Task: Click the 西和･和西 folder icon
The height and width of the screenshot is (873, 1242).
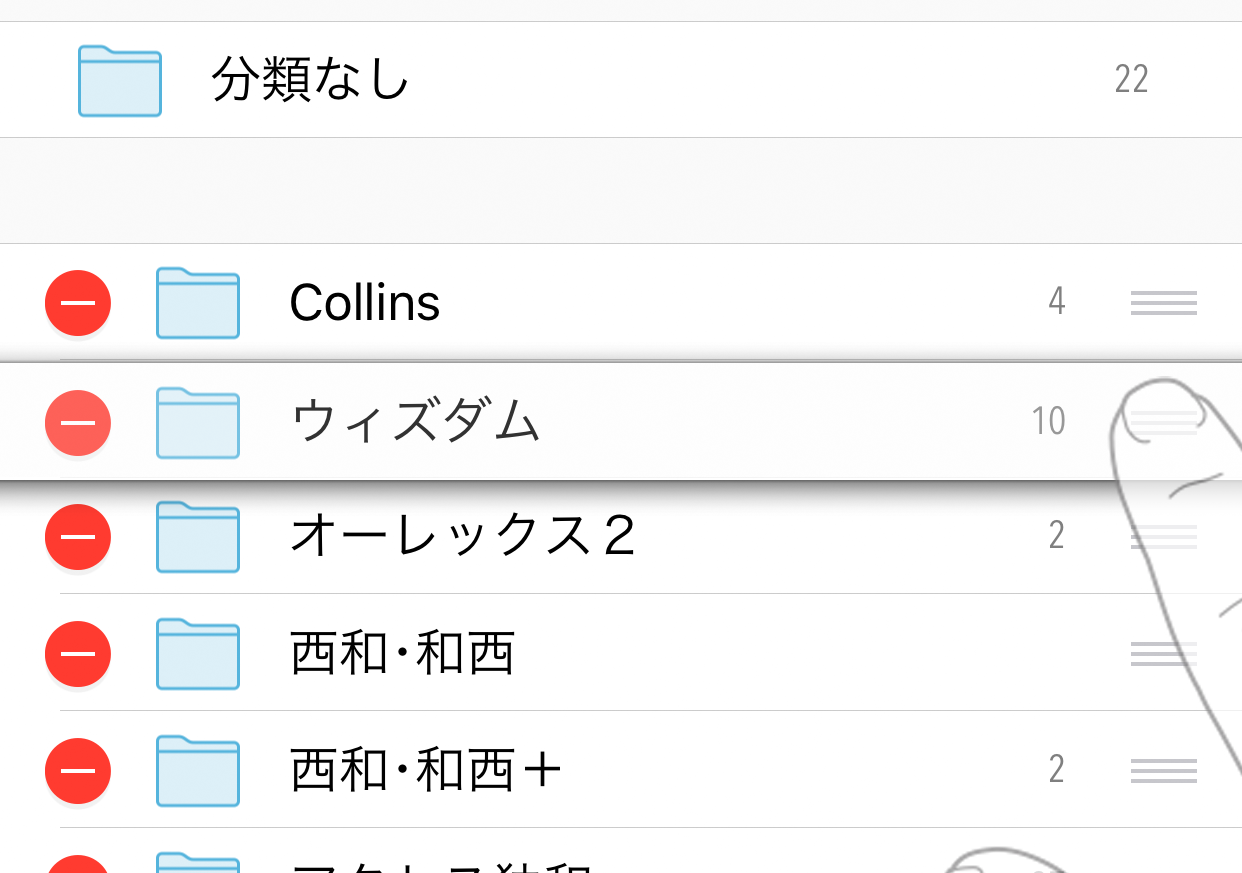Action: [198, 654]
